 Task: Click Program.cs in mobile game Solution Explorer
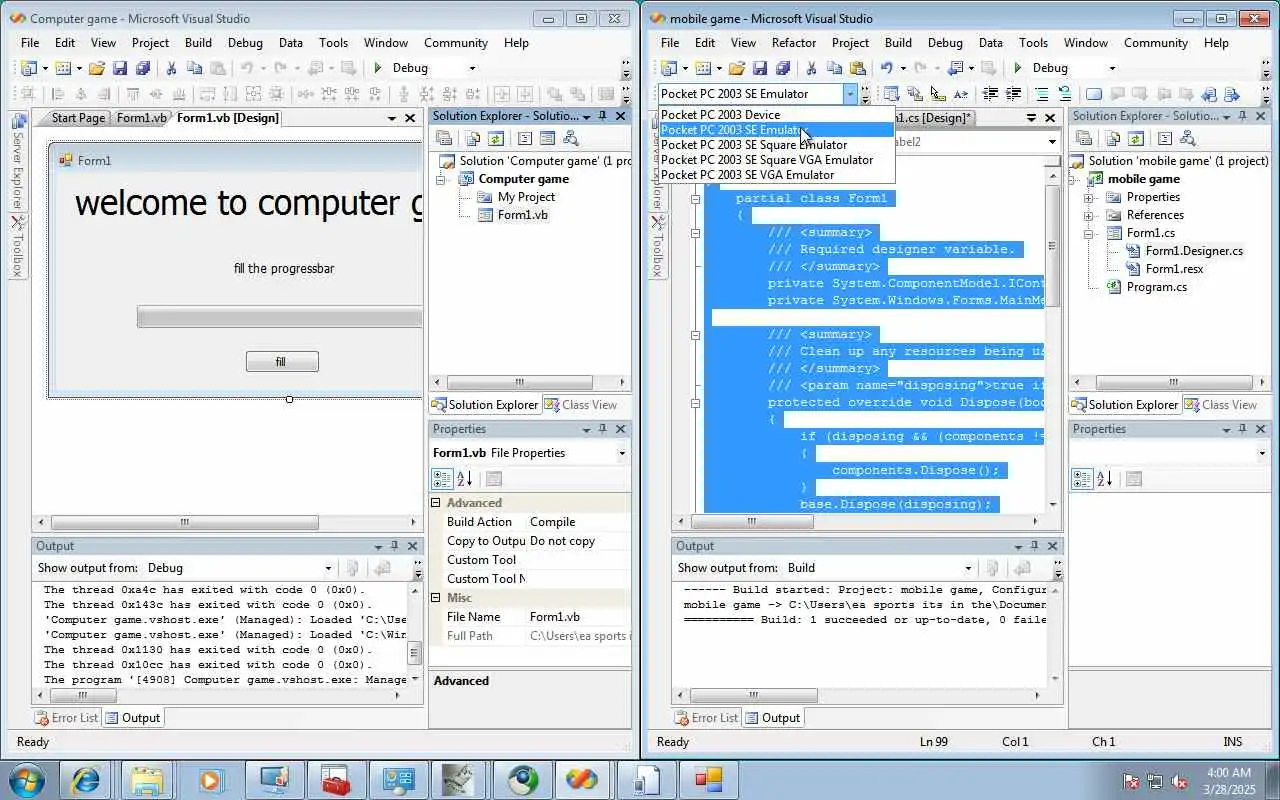coord(1156,287)
